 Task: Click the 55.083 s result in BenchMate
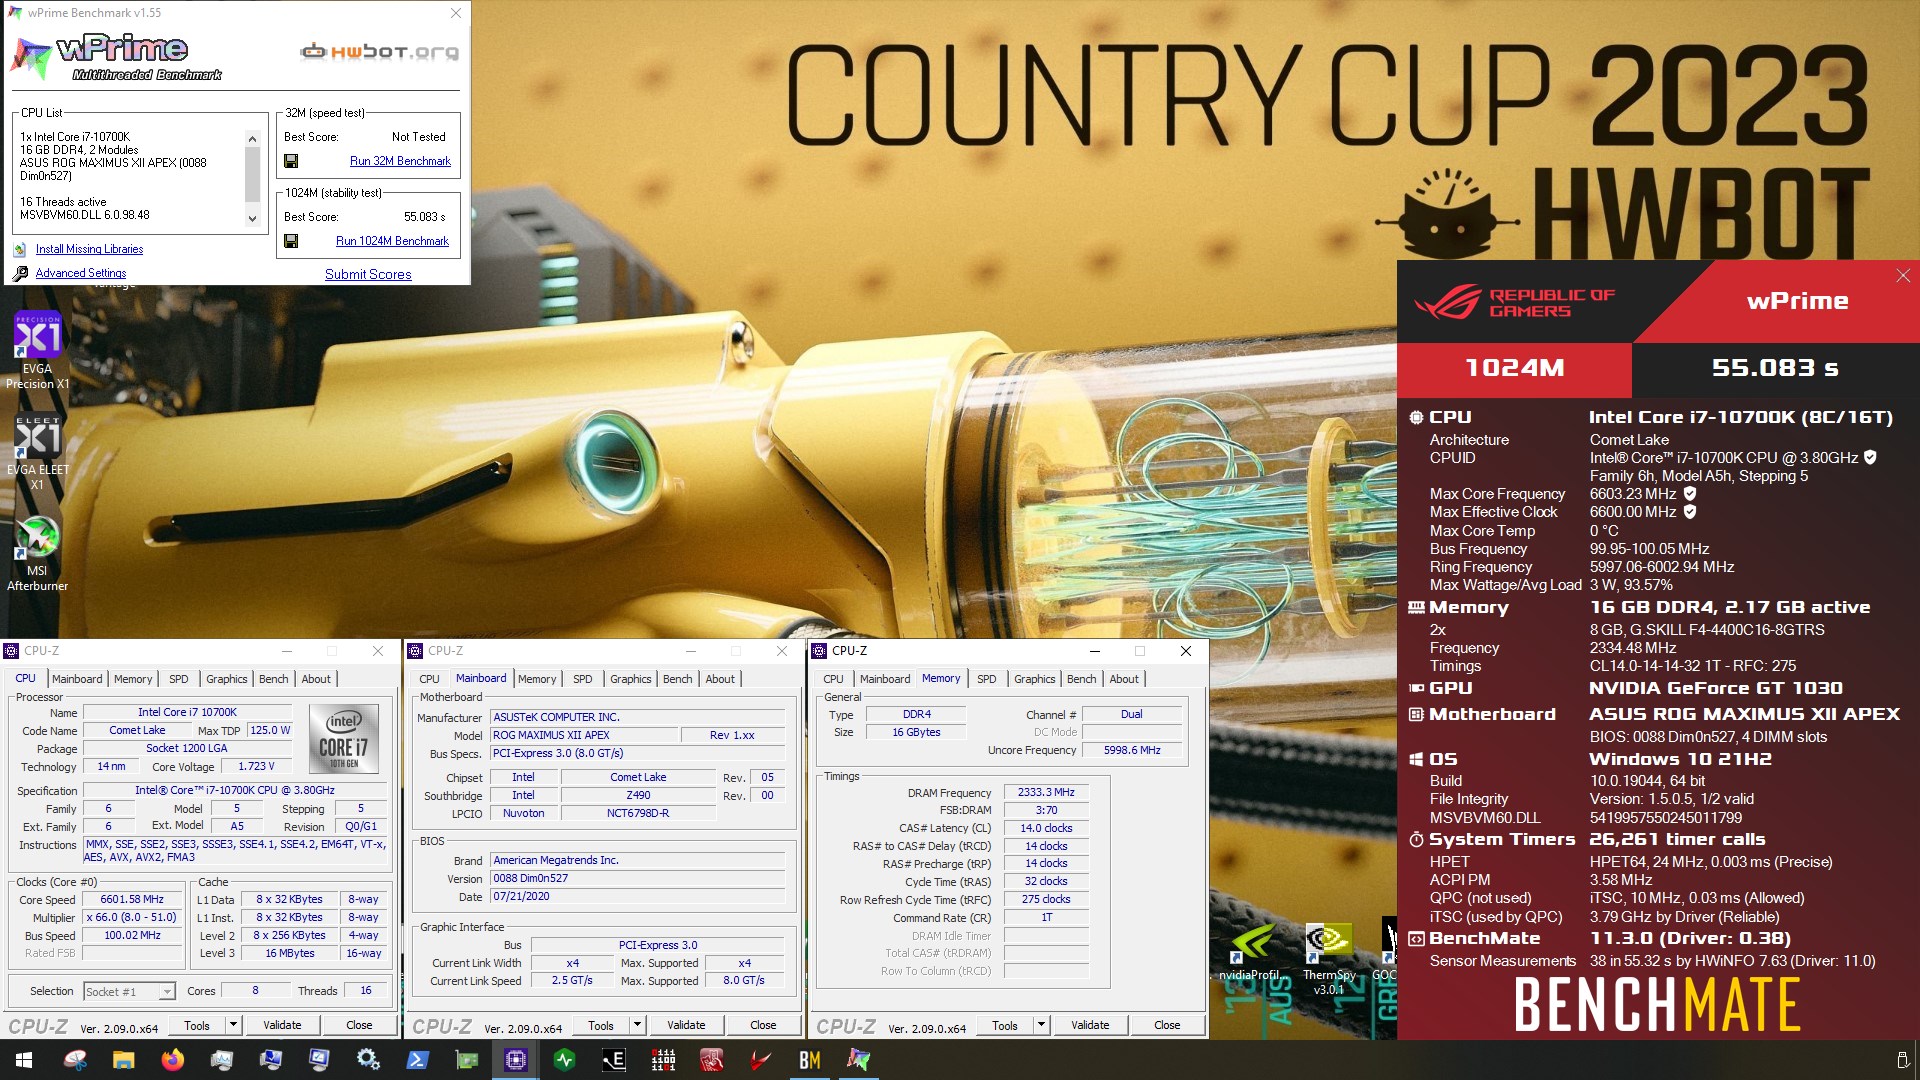pos(1775,368)
